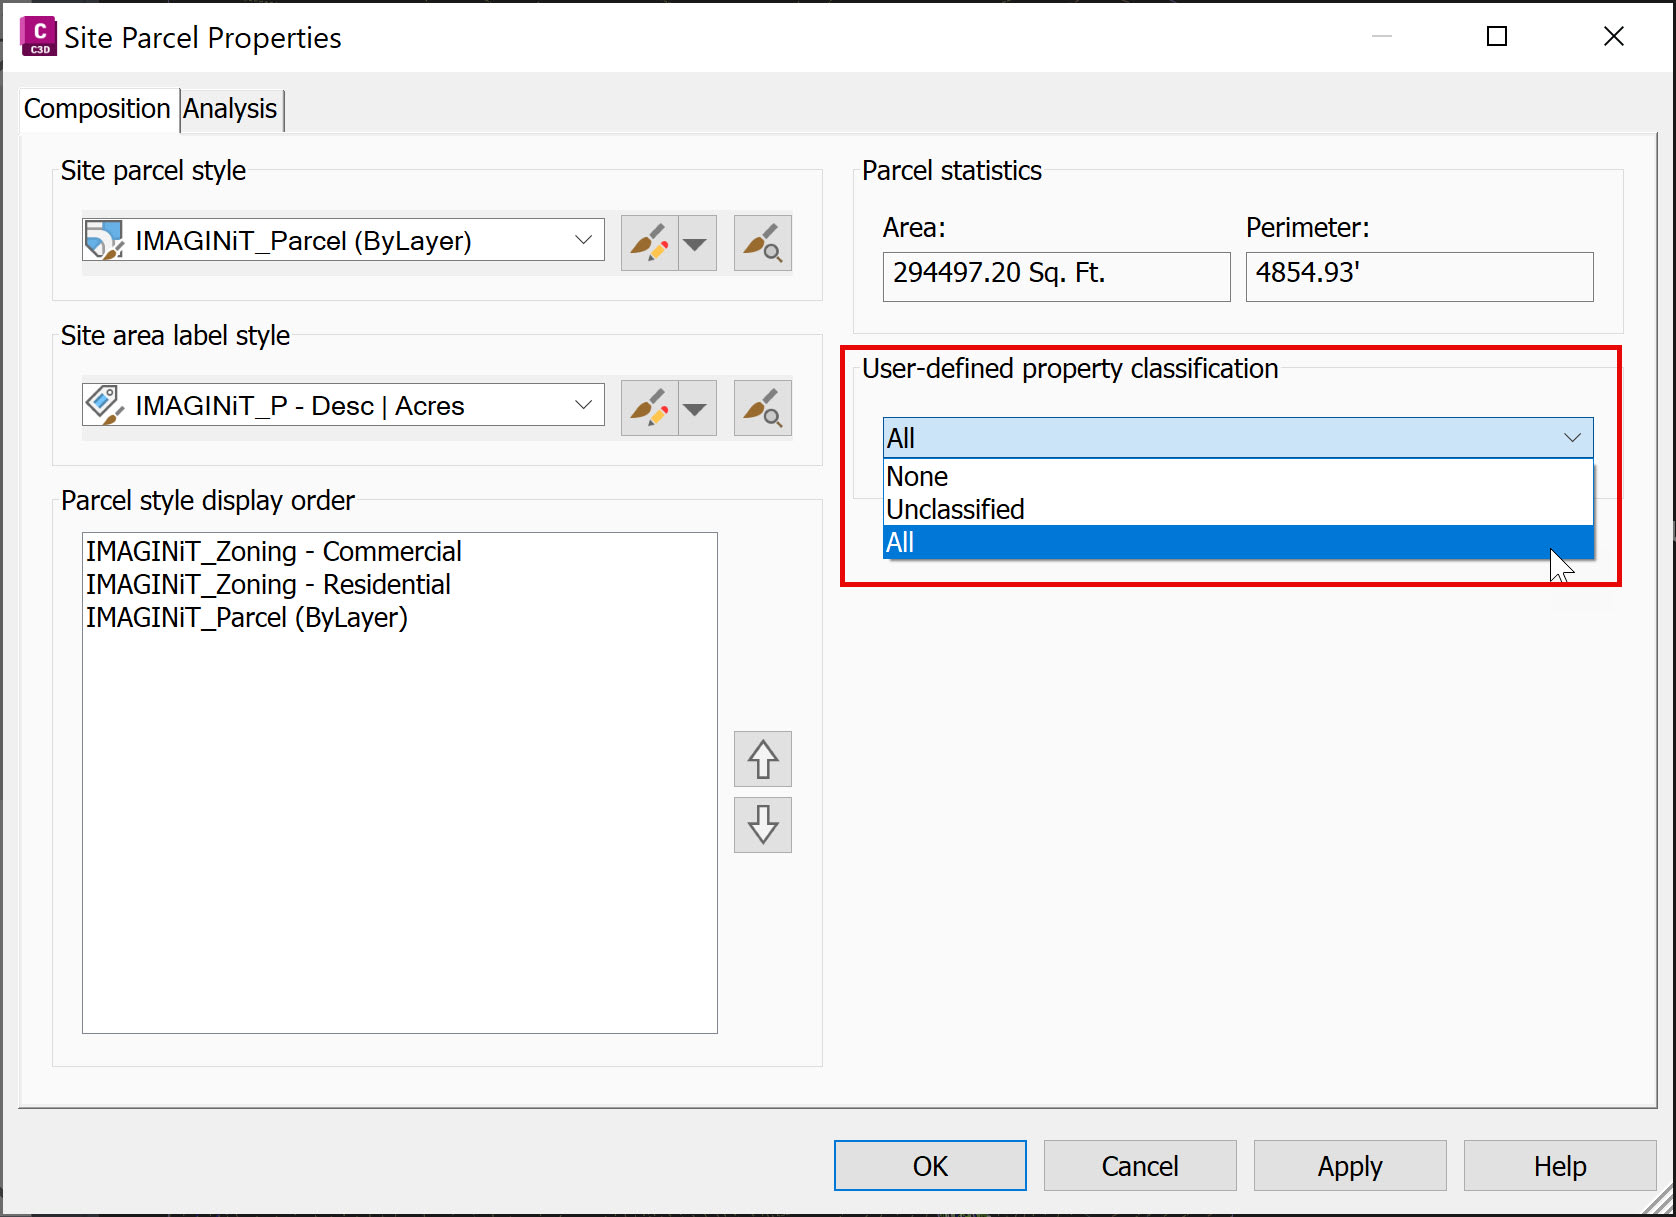Screen dimensions: 1676x1217
Task: Choose Unclassified in the classification list
Action: (1238, 509)
